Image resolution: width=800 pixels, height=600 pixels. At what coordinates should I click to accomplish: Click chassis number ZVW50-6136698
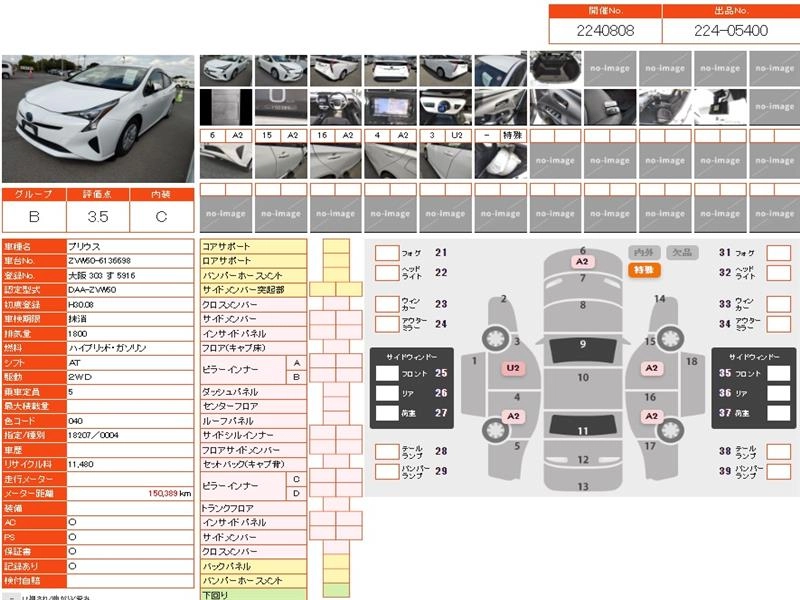[x=99, y=261]
